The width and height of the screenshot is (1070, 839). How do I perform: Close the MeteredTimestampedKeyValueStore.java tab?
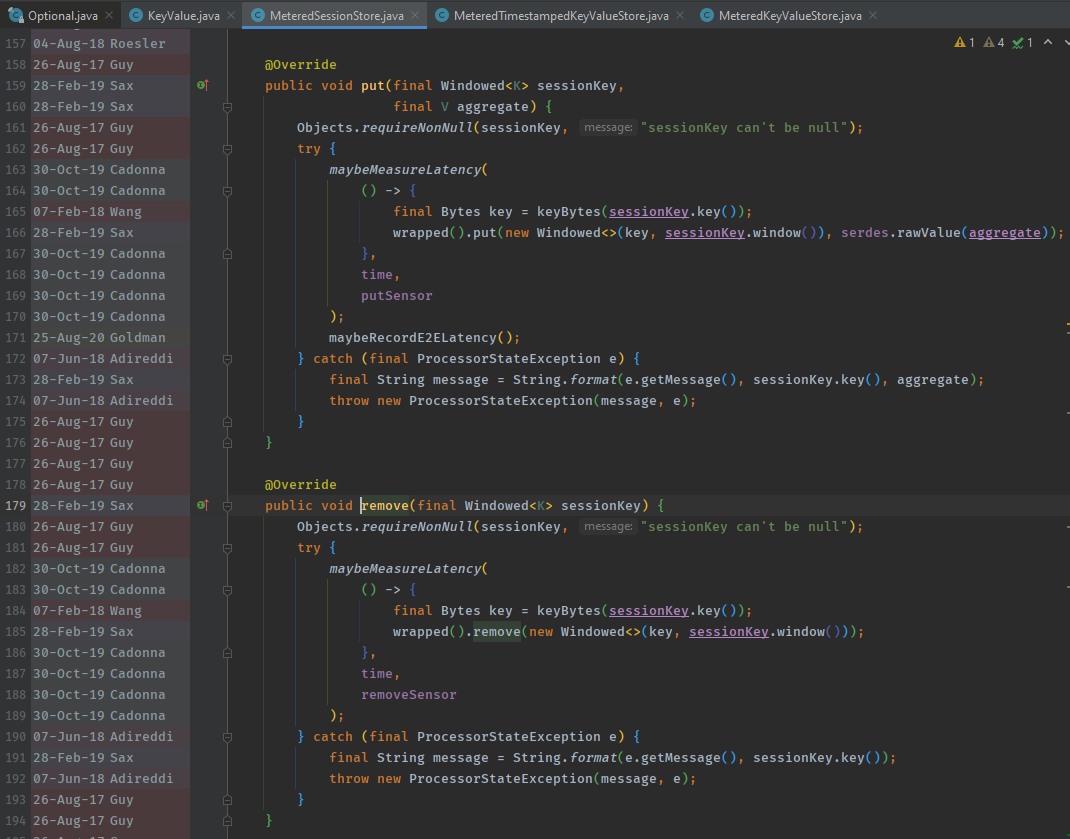680,15
